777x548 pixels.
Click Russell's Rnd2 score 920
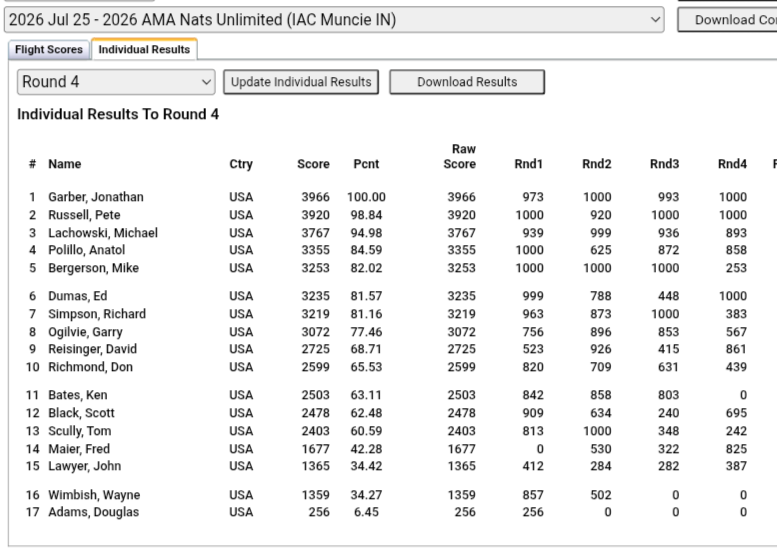click(601, 215)
